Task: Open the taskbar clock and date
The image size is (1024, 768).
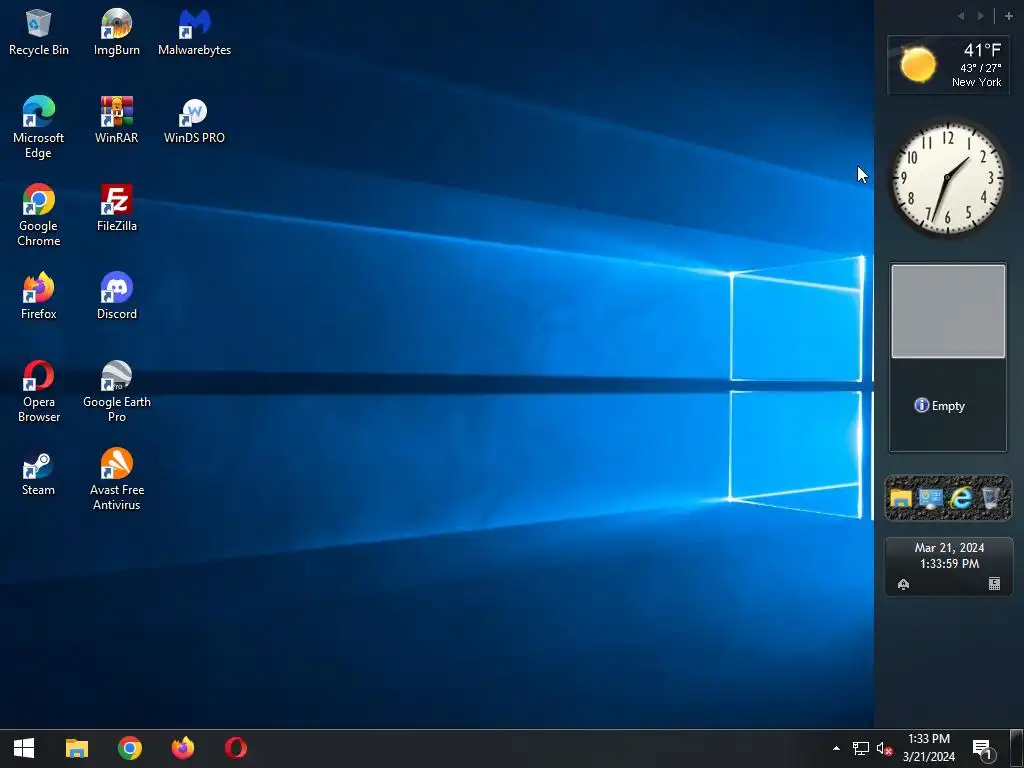Action: pyautogui.click(x=929, y=748)
